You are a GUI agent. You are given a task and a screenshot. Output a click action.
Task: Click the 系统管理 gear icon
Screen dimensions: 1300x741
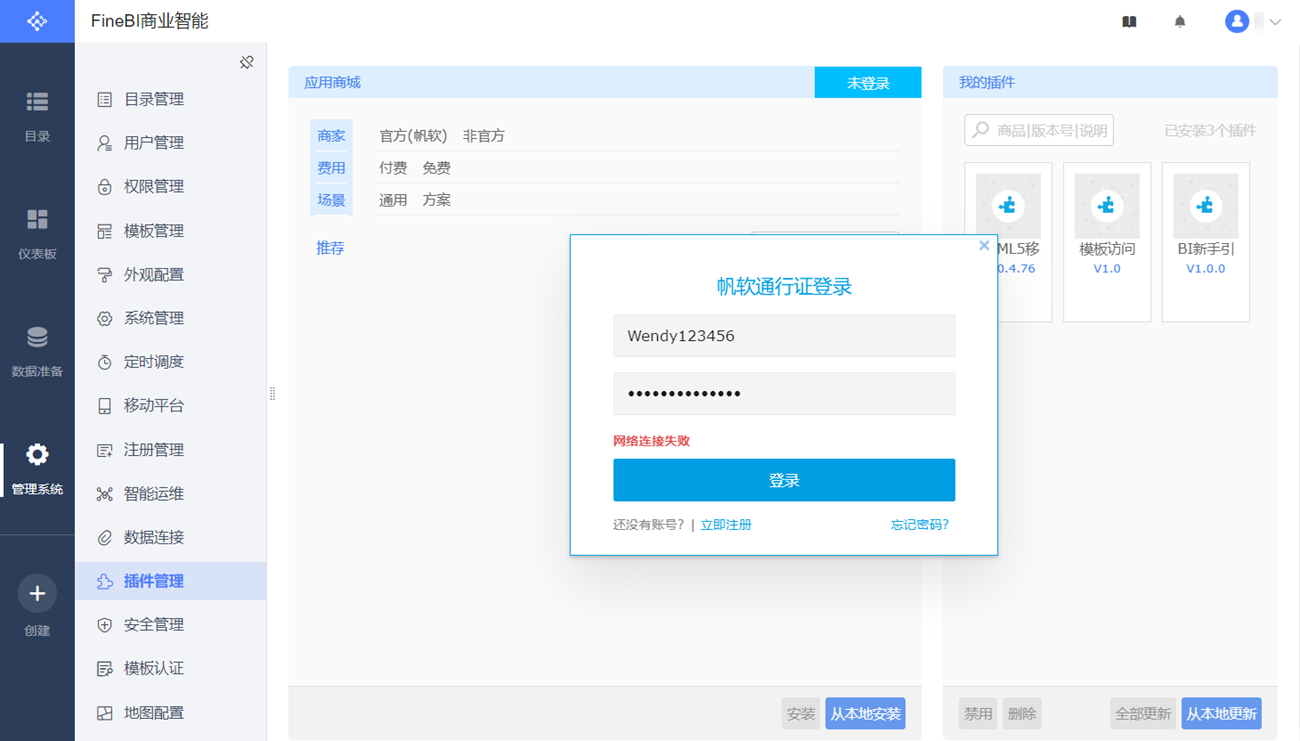(104, 318)
